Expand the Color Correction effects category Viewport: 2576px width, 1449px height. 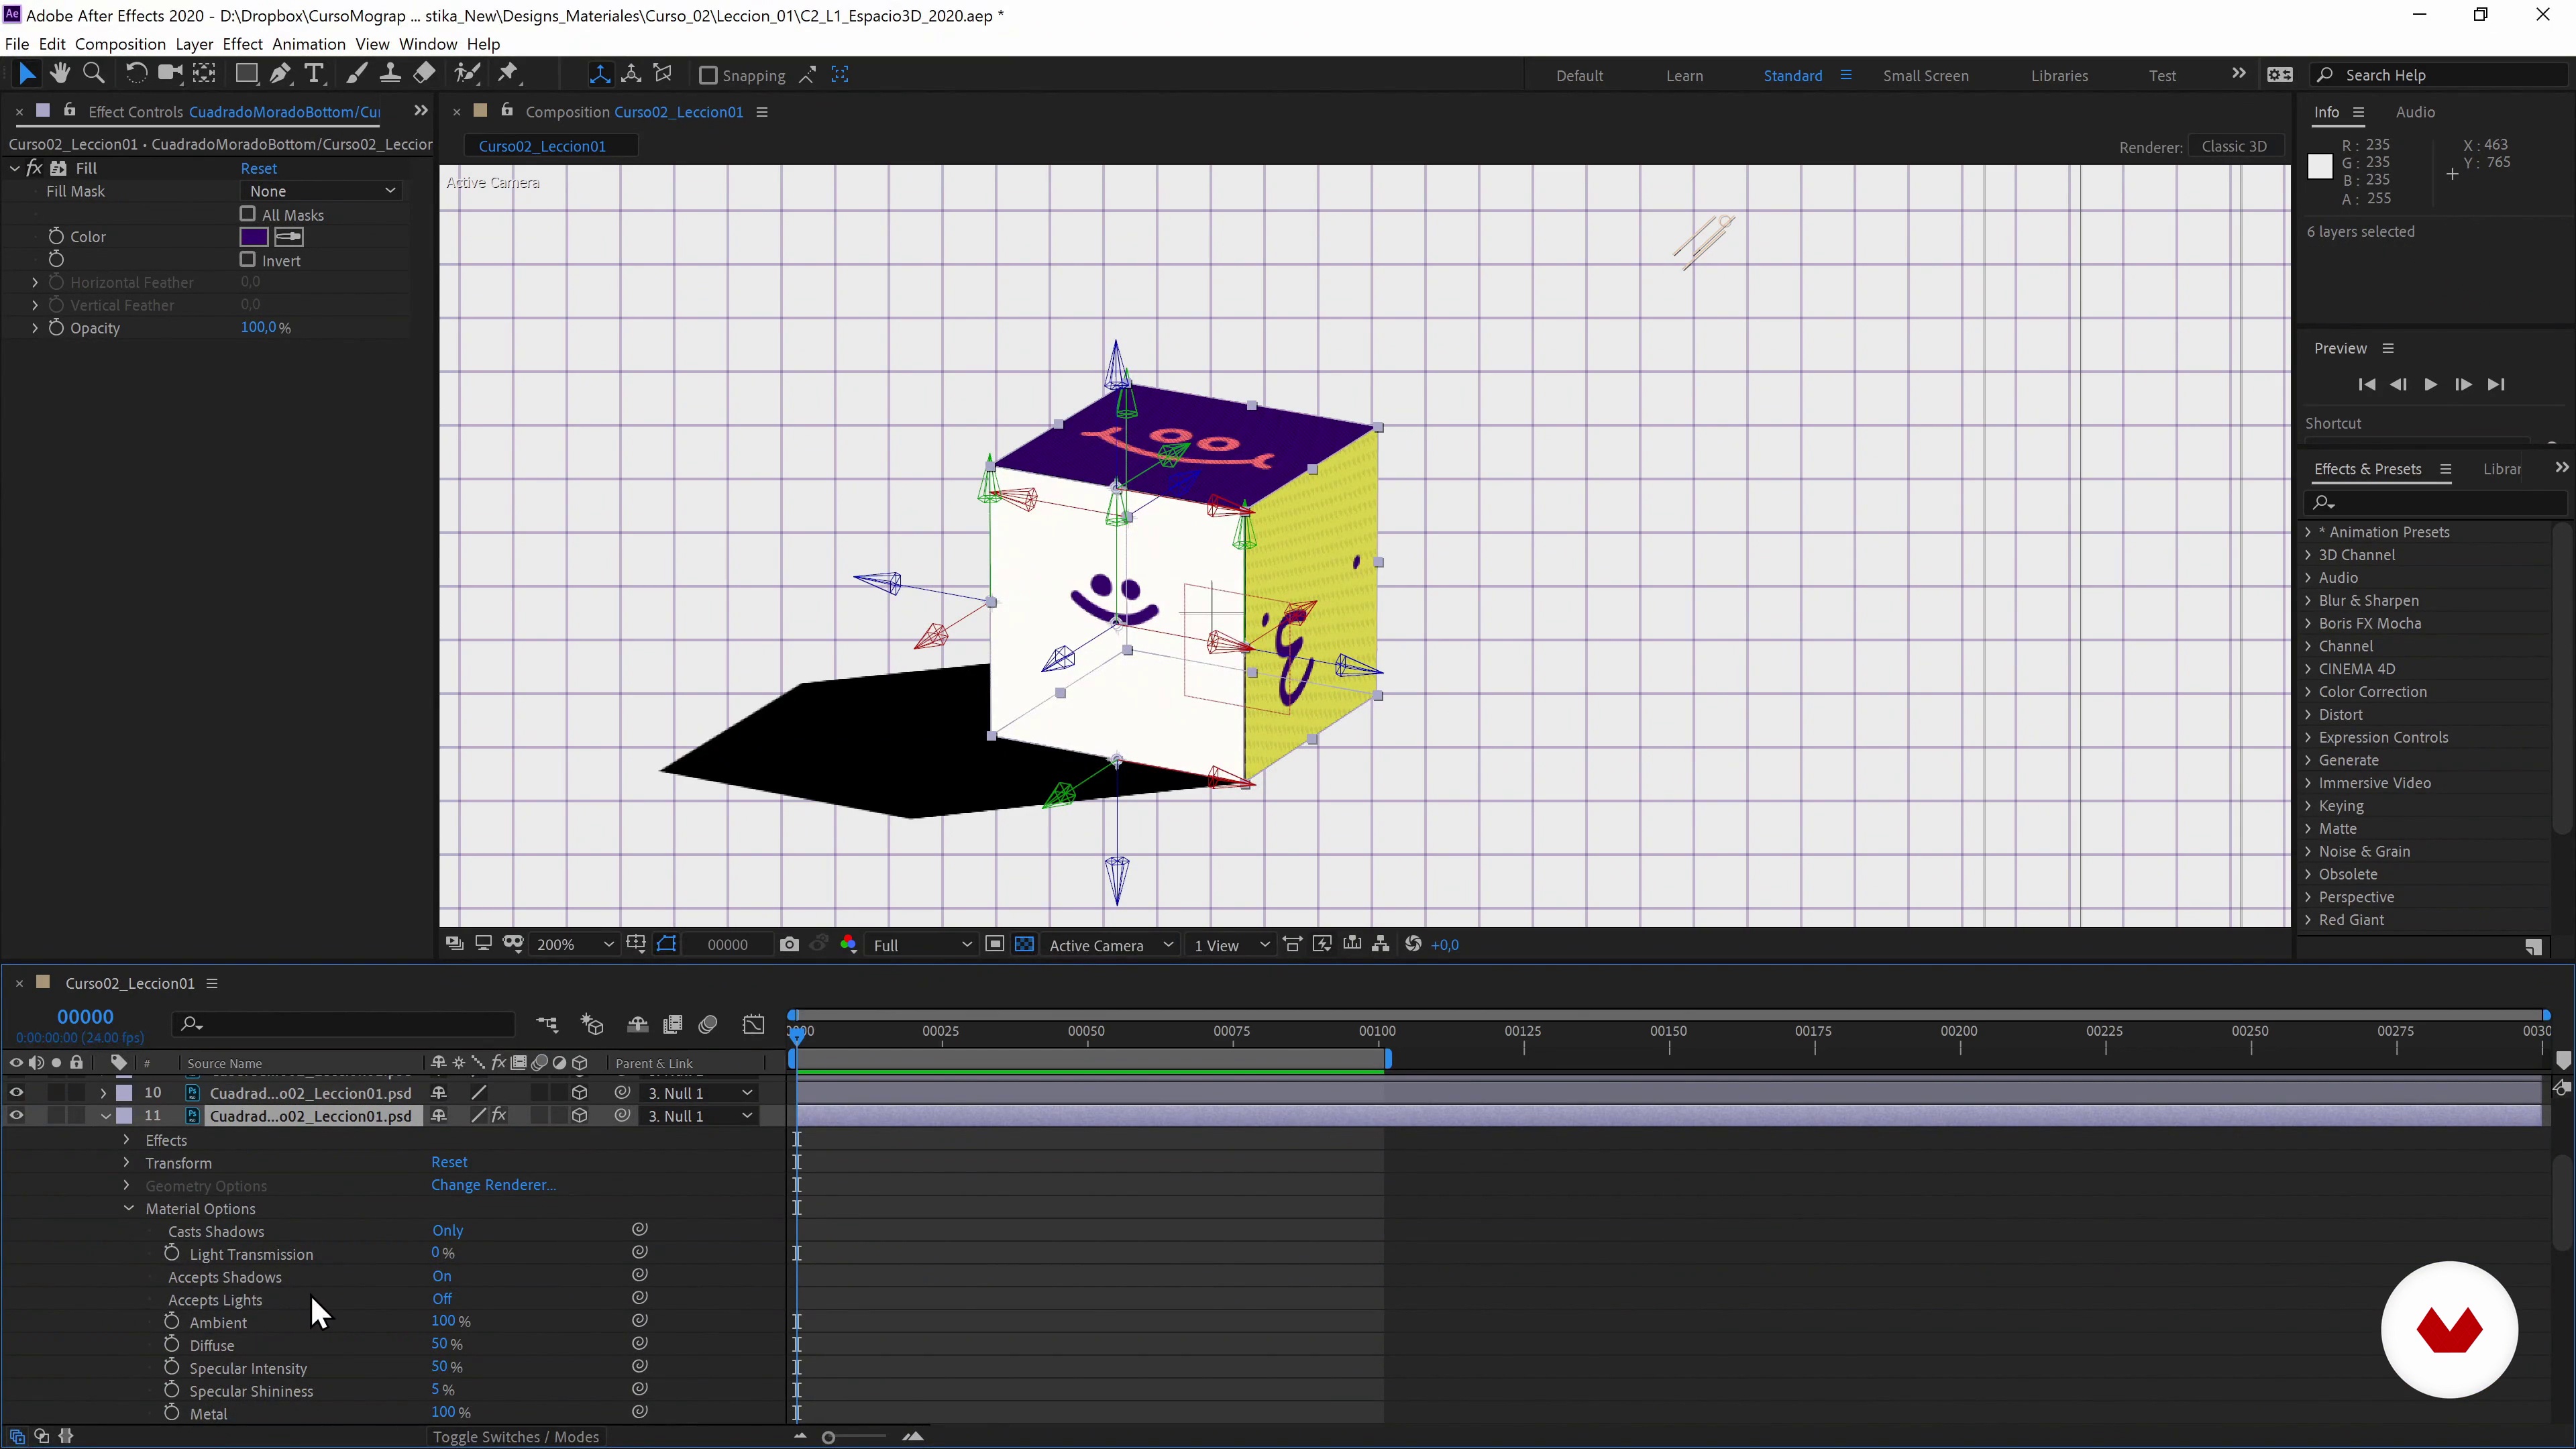2308,692
